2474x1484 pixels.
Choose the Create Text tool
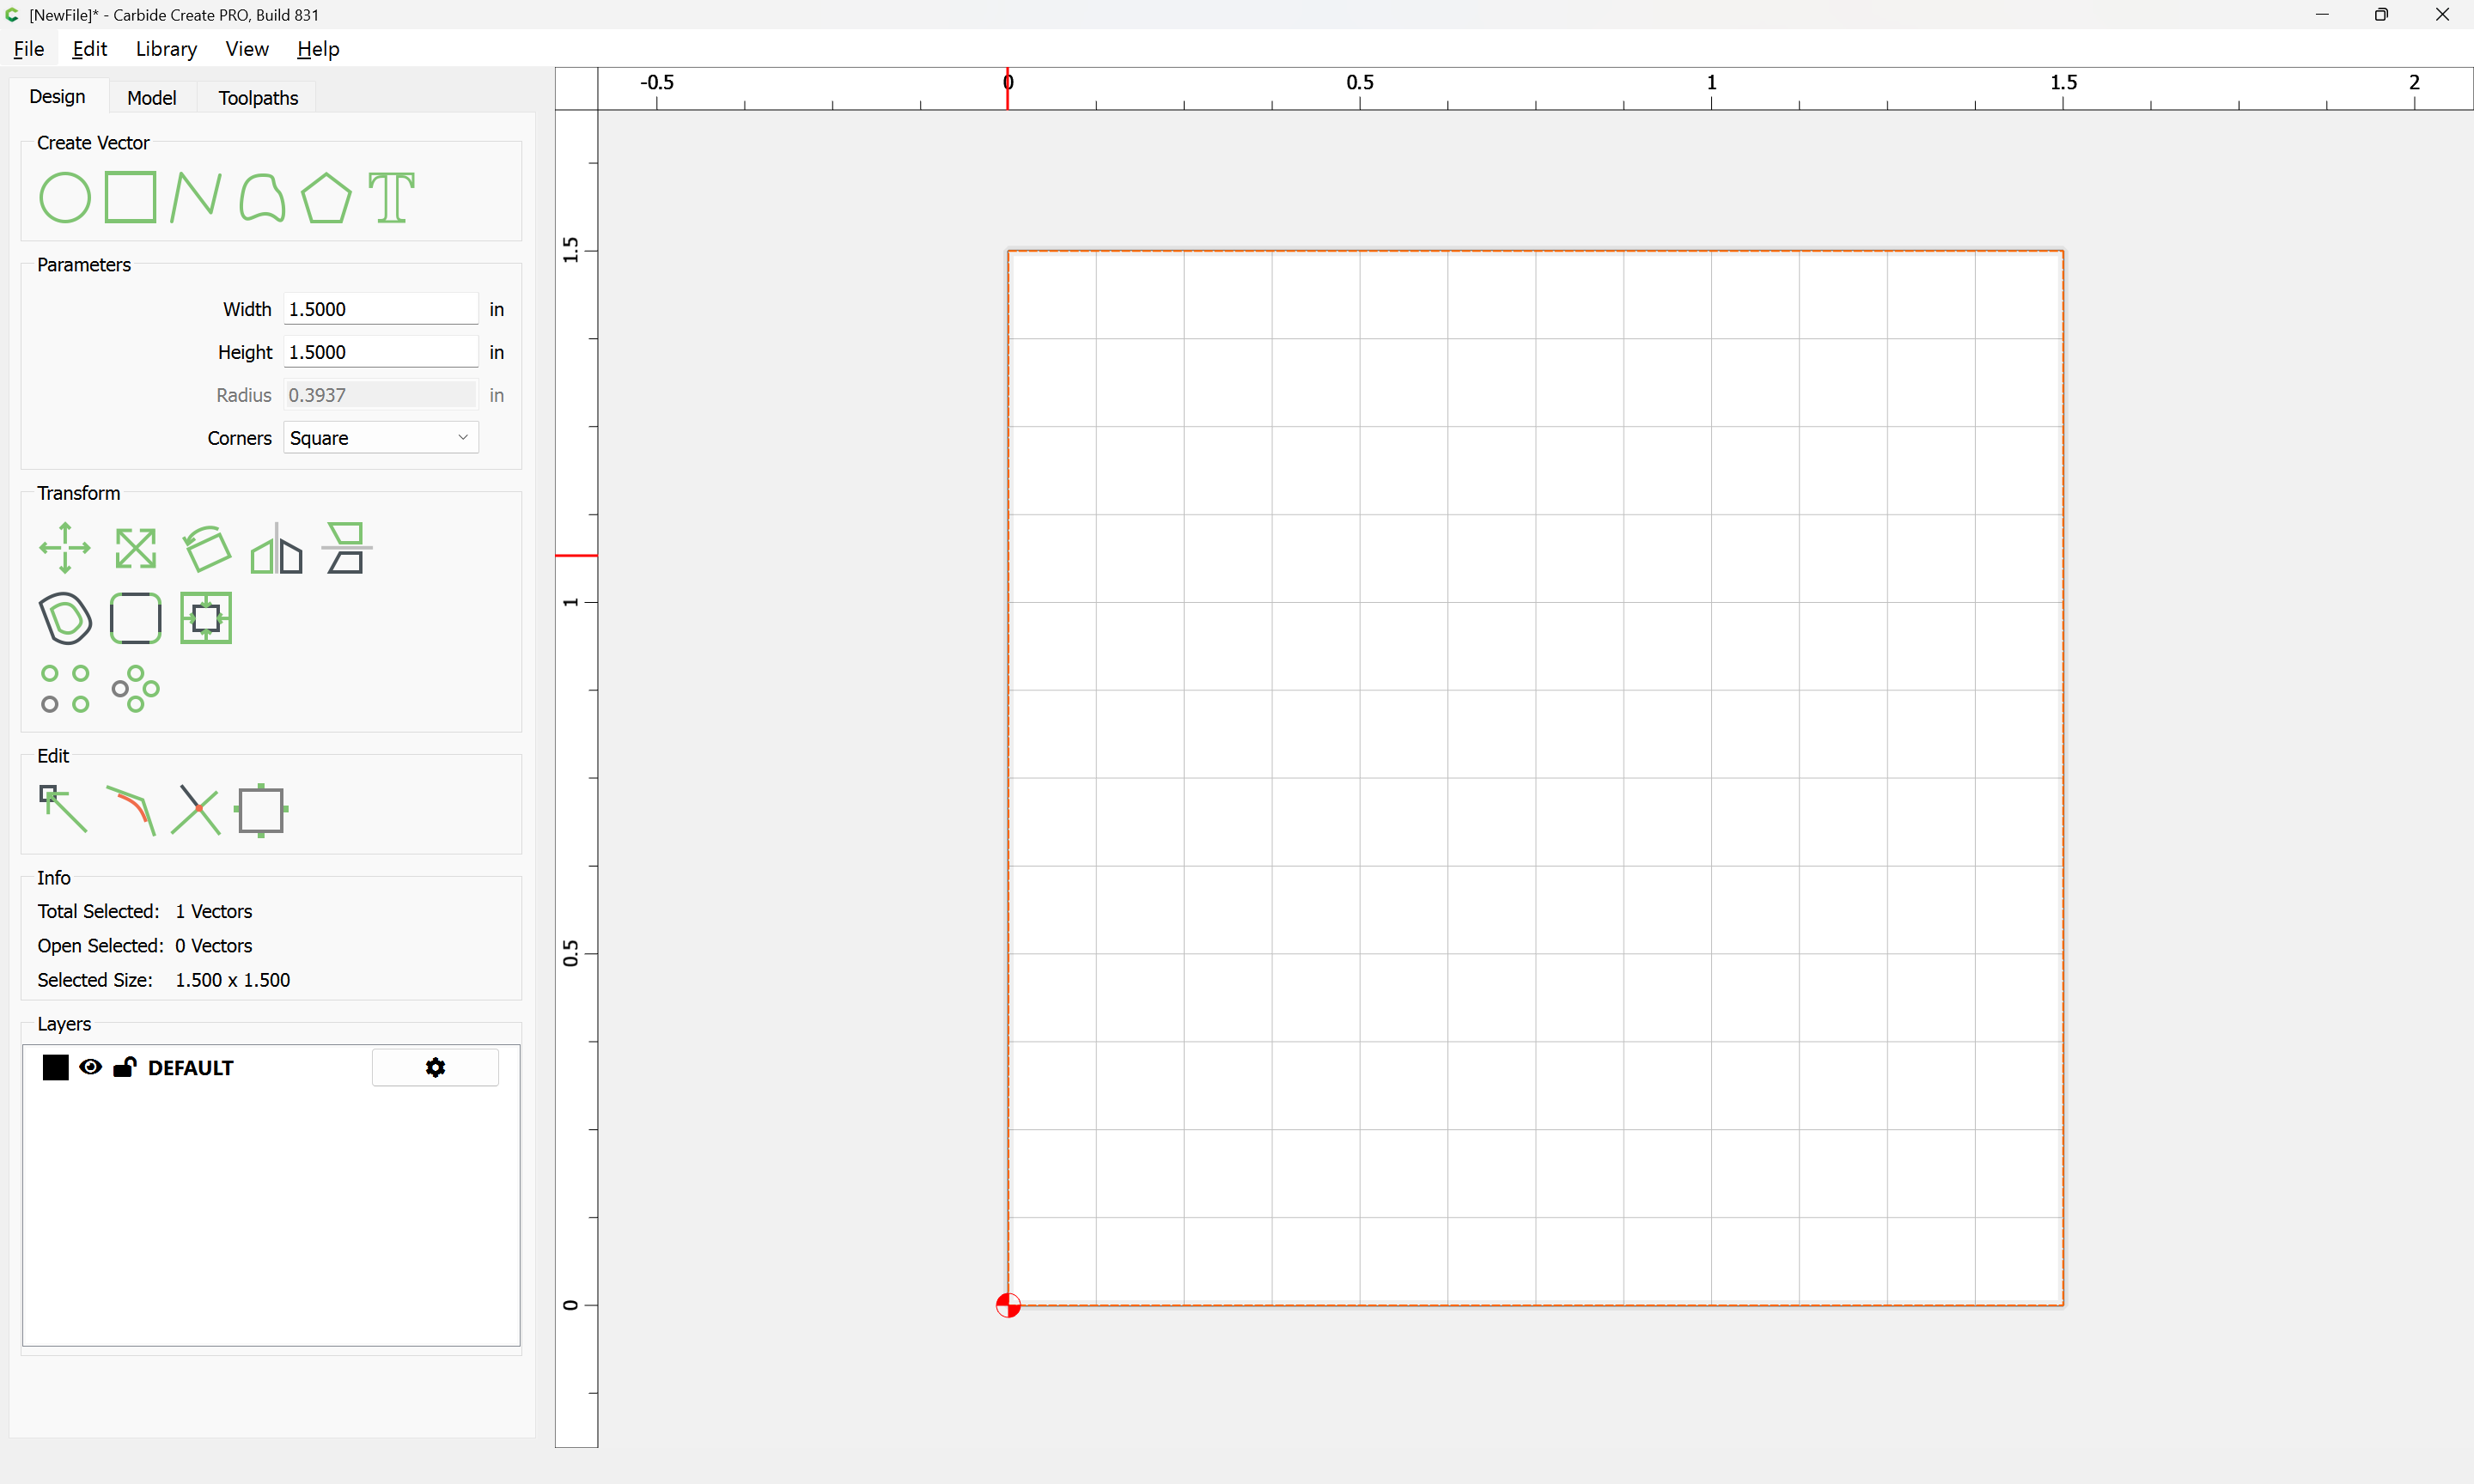coord(391,197)
